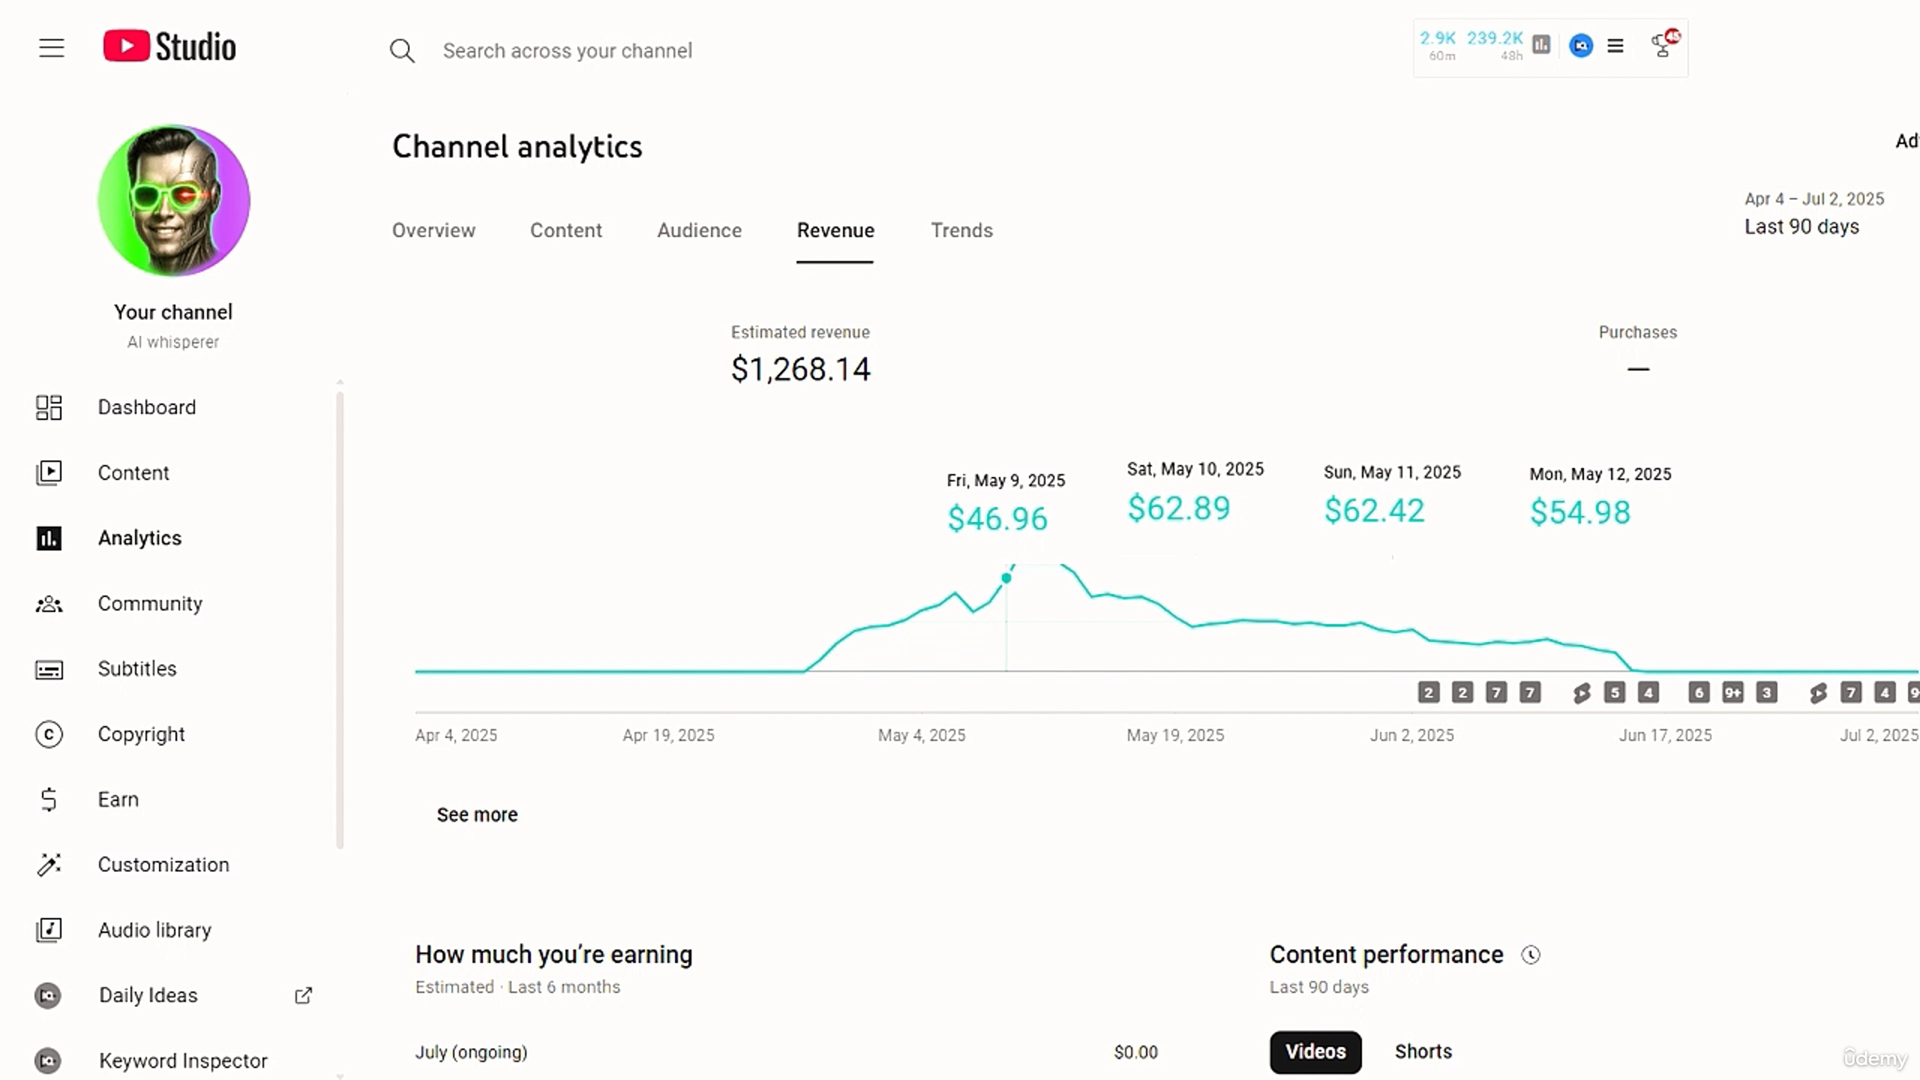
Task: Go to the Earn page in sidebar
Action: pos(118,799)
